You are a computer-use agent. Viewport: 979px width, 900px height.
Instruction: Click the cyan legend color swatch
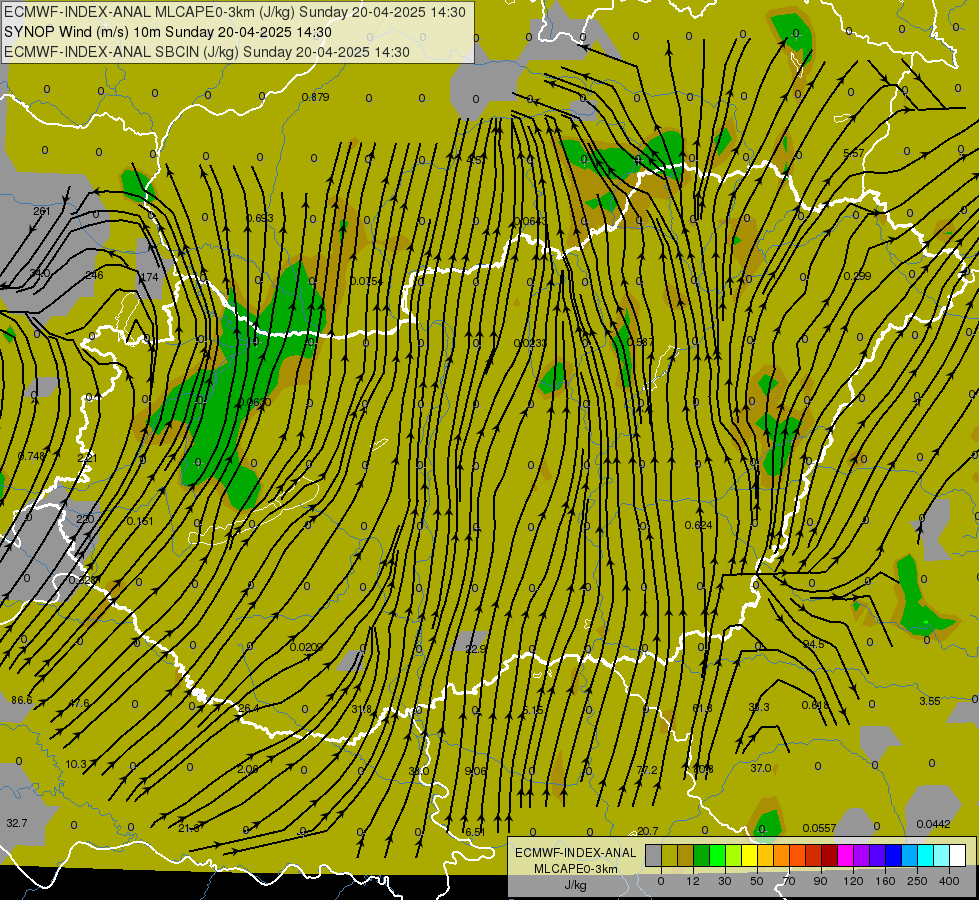click(x=926, y=856)
